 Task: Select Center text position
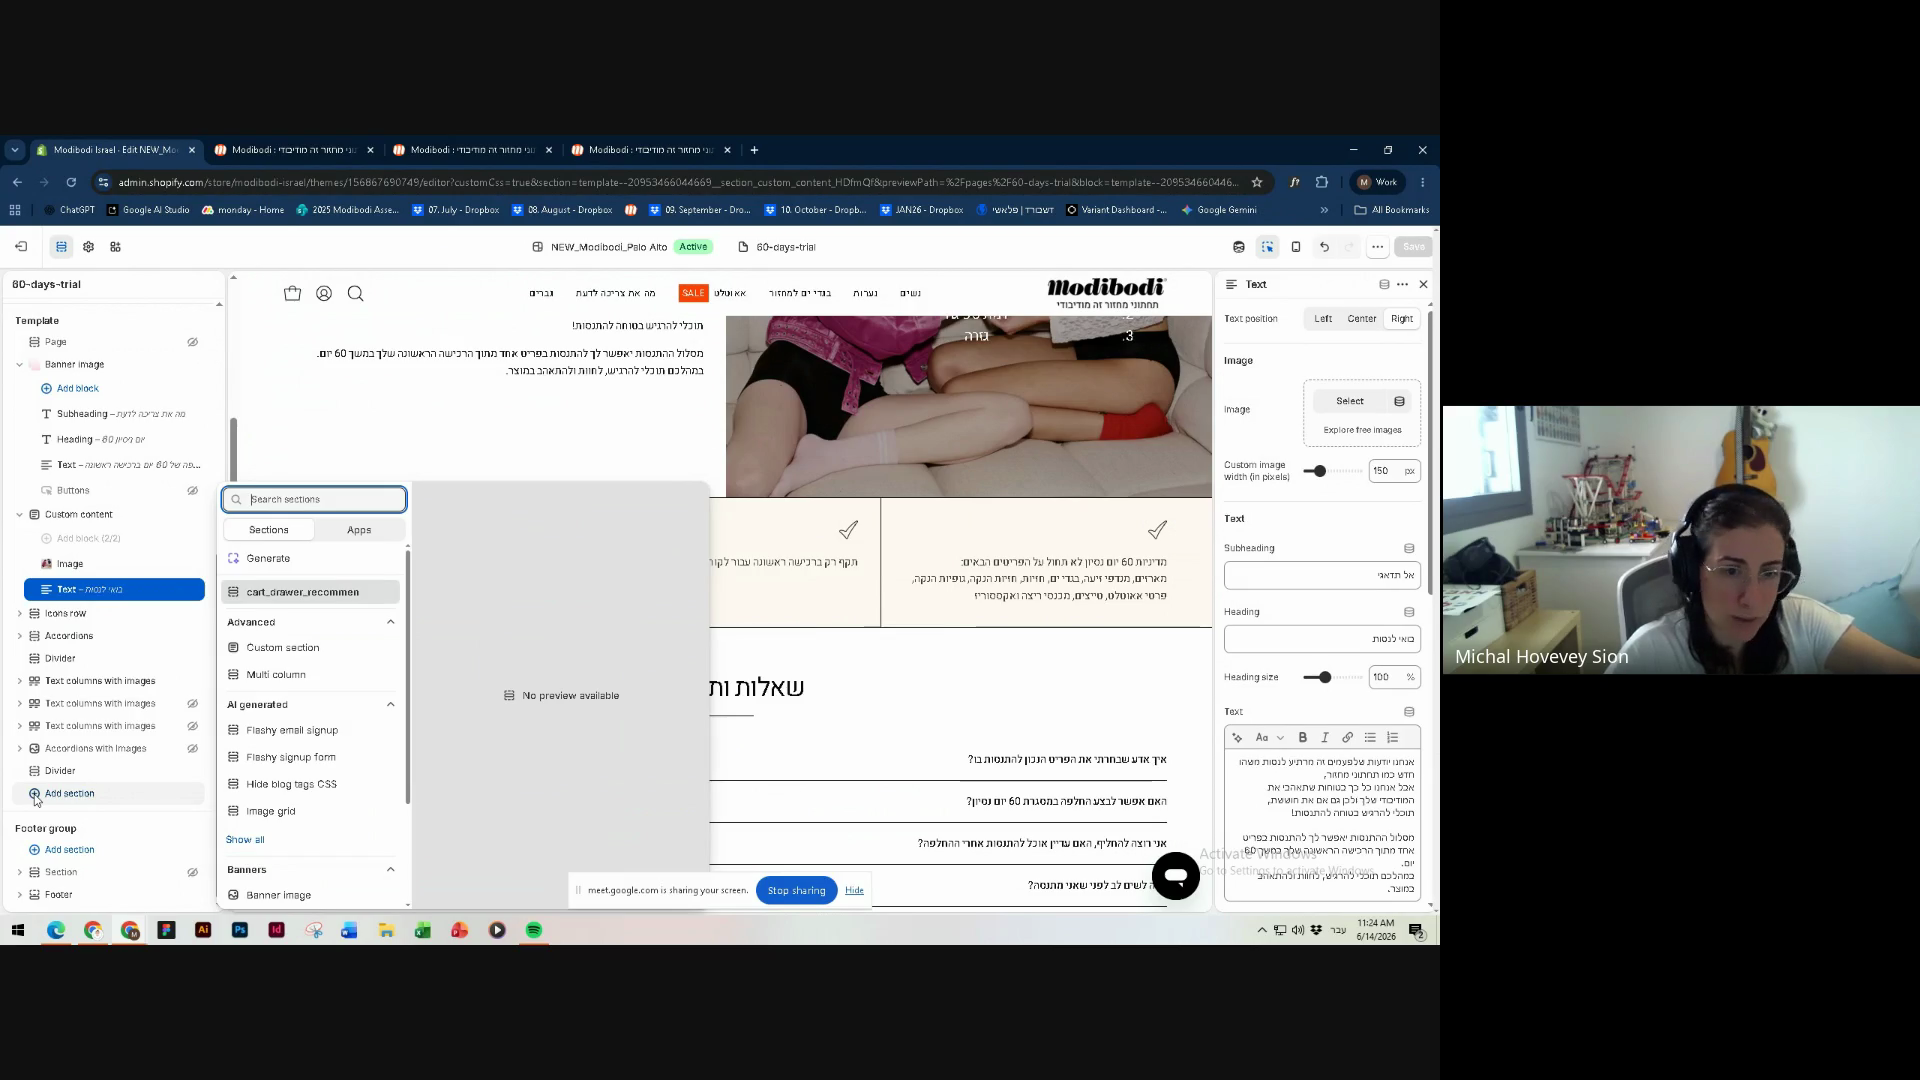click(x=1361, y=319)
